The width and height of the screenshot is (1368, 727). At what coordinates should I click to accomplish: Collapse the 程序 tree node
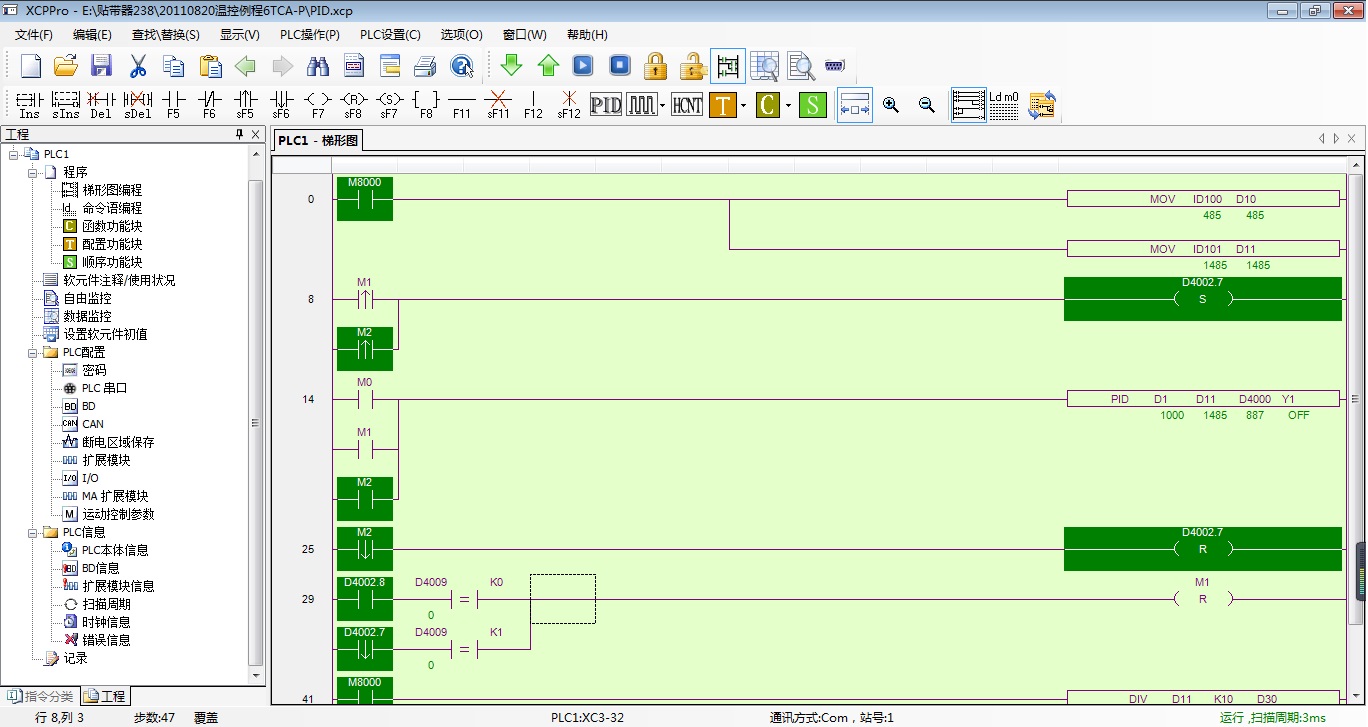(x=33, y=172)
